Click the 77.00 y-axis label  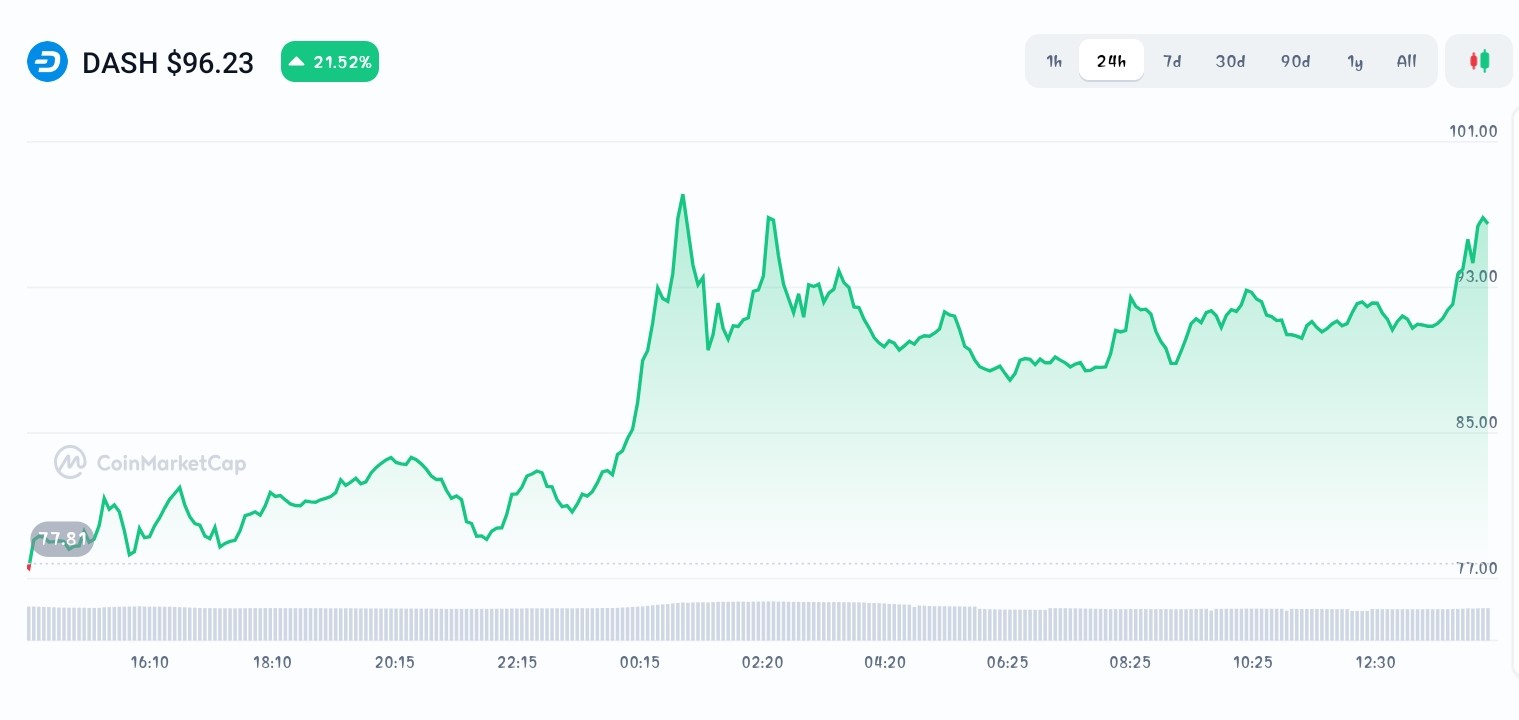click(x=1476, y=568)
